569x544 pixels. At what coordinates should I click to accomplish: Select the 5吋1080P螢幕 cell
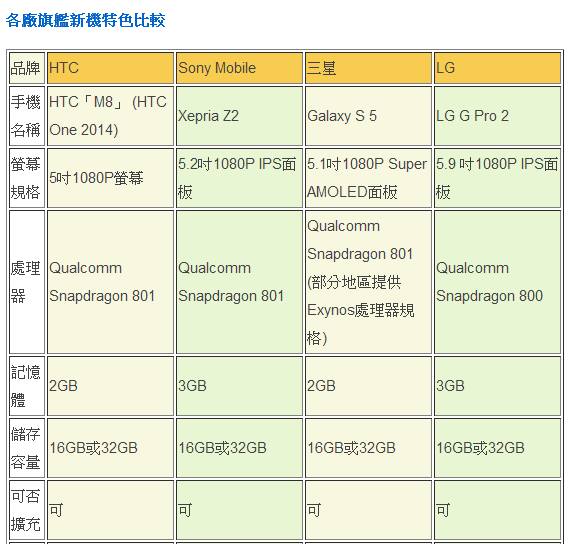[x=110, y=178]
